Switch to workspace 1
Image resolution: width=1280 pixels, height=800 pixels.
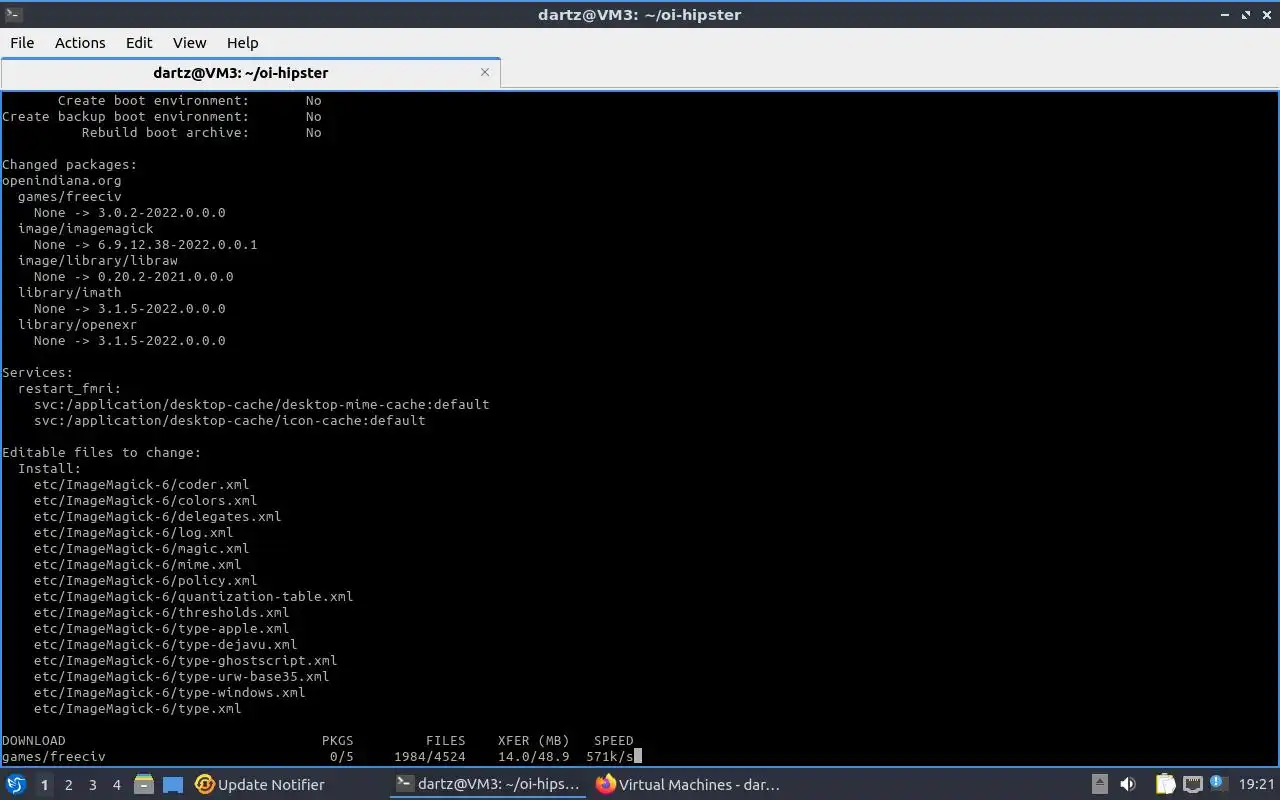[44, 785]
